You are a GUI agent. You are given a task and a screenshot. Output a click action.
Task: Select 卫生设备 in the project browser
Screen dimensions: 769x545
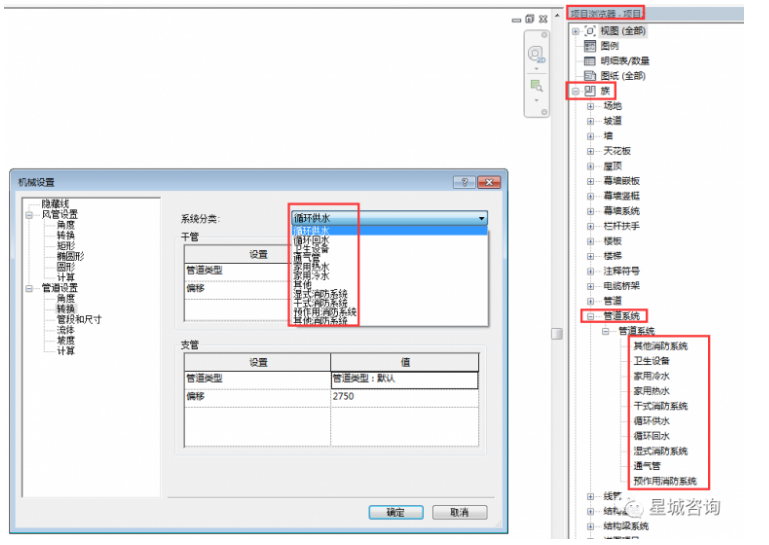[x=651, y=361]
